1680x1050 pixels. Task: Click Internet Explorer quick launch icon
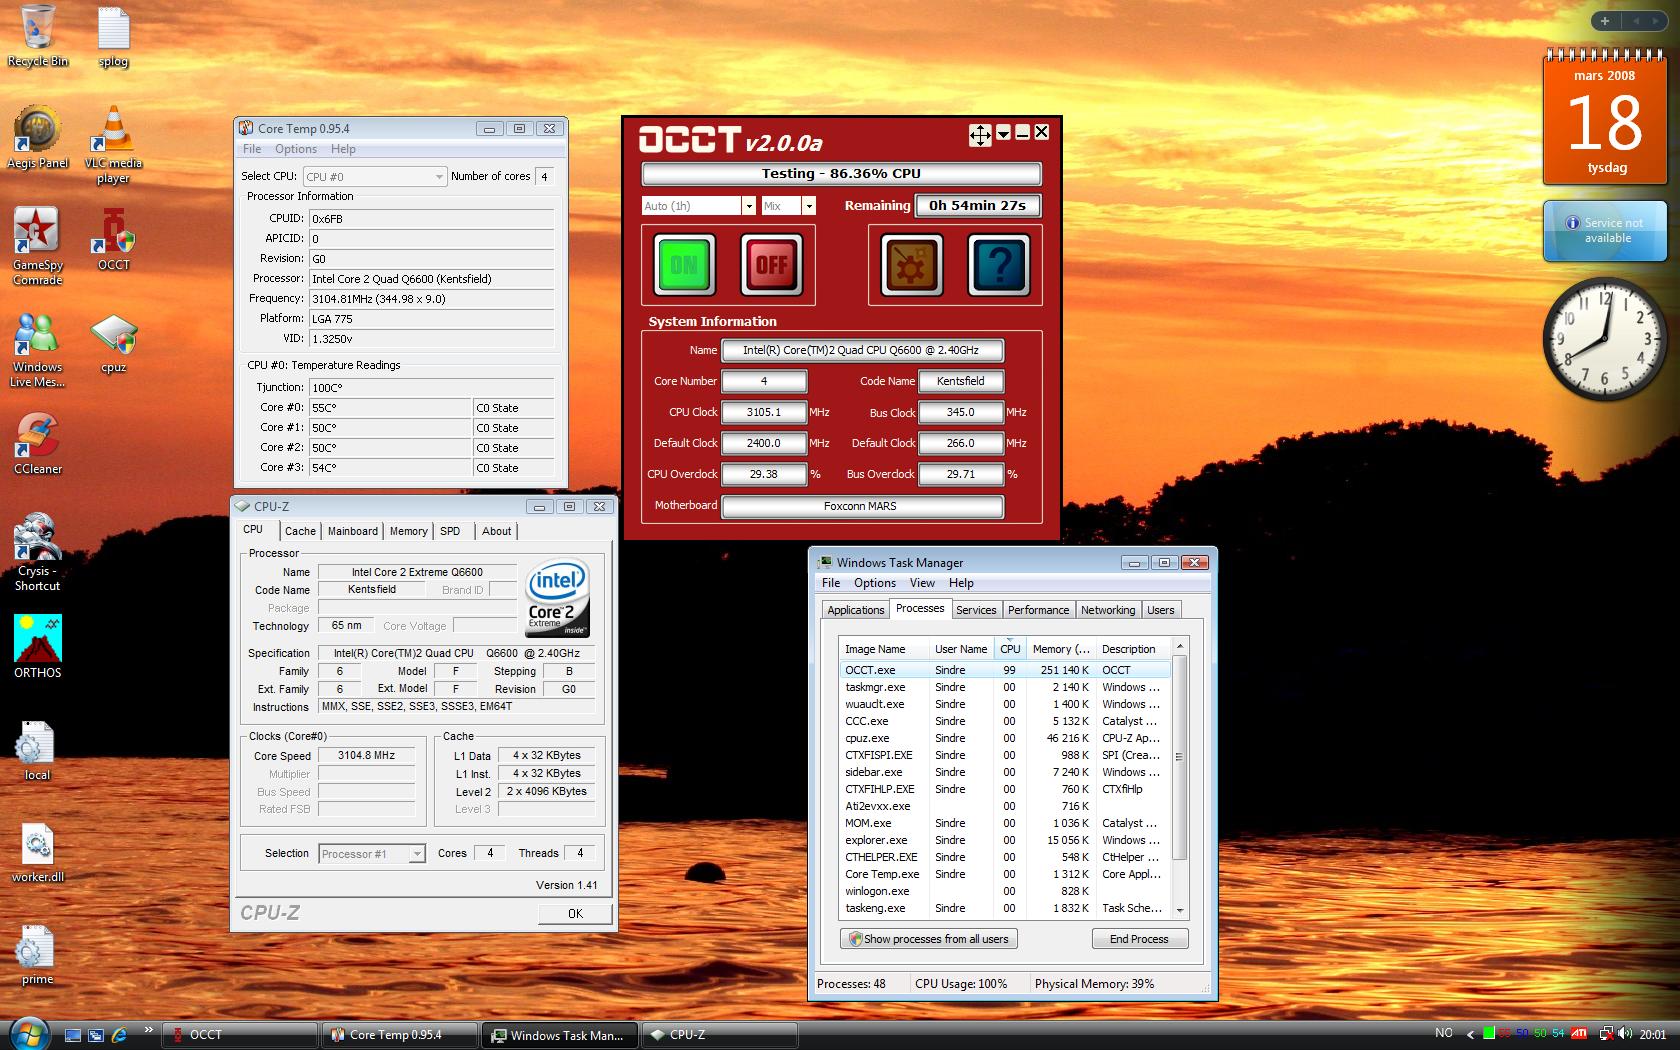pyautogui.click(x=118, y=1035)
